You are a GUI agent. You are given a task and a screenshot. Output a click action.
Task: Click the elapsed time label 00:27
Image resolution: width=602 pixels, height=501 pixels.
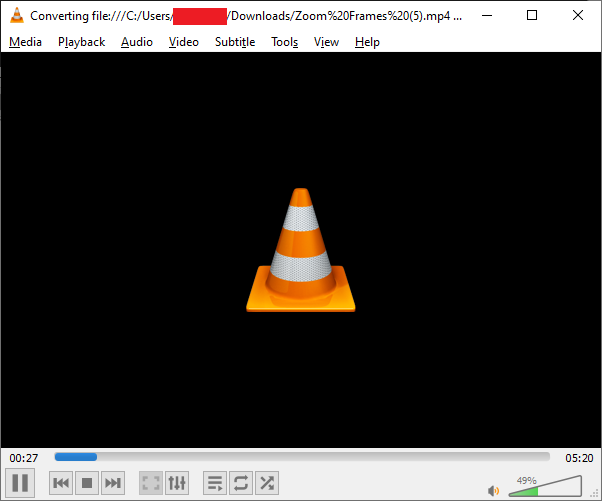coord(24,458)
